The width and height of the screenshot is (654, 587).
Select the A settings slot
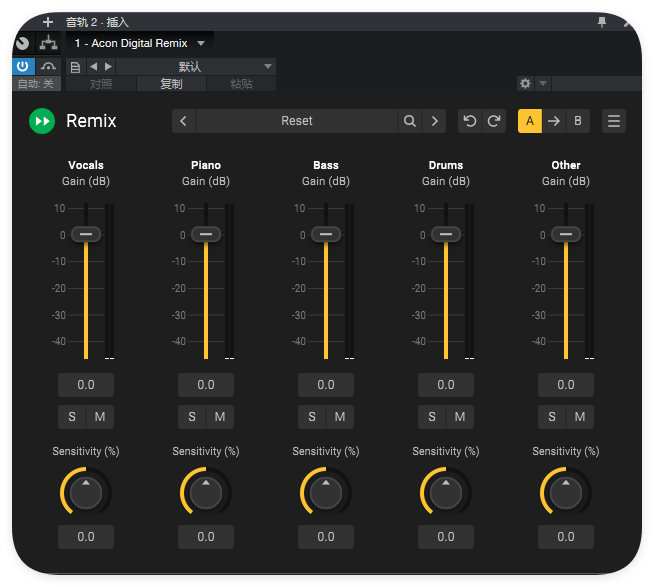coord(530,121)
